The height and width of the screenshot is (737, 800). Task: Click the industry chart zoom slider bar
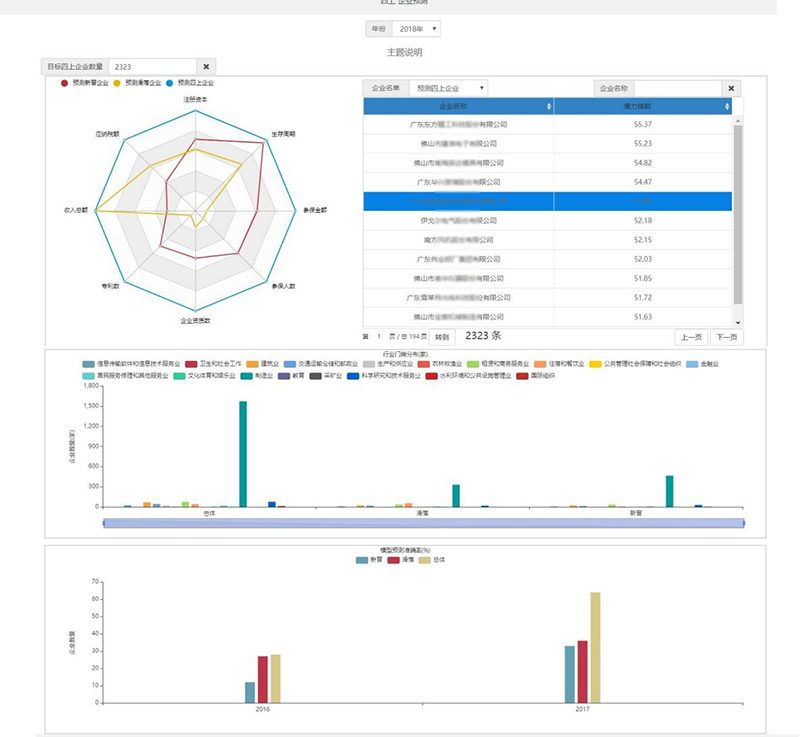click(422, 522)
